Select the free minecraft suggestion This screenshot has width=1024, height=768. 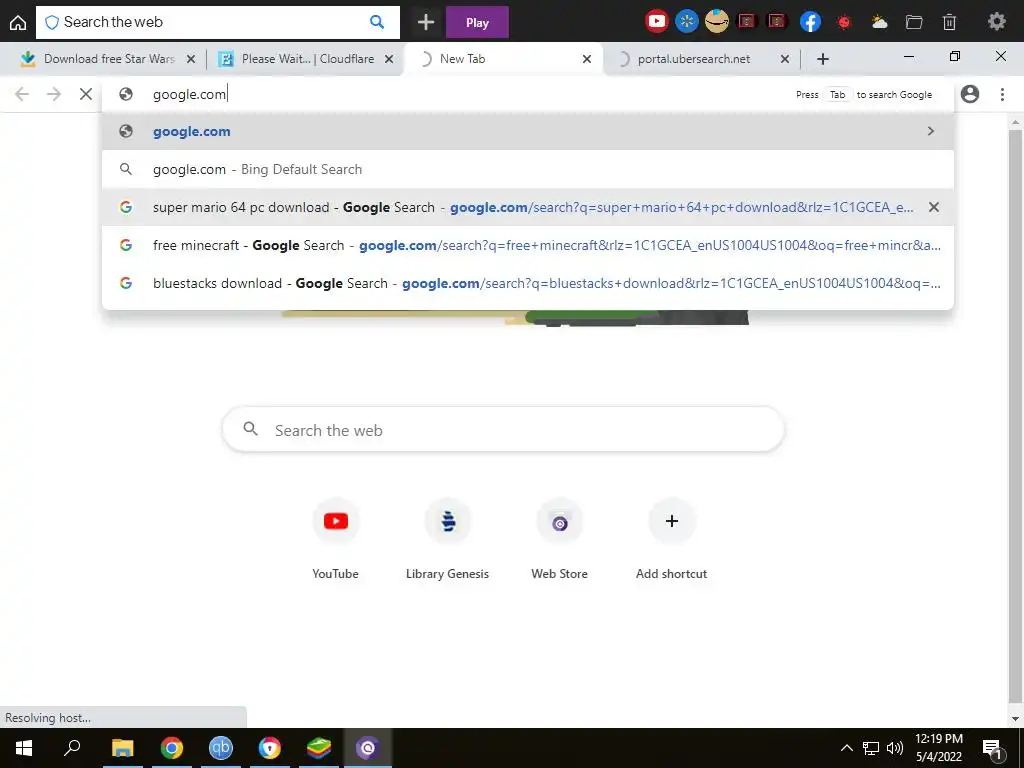tap(528, 245)
